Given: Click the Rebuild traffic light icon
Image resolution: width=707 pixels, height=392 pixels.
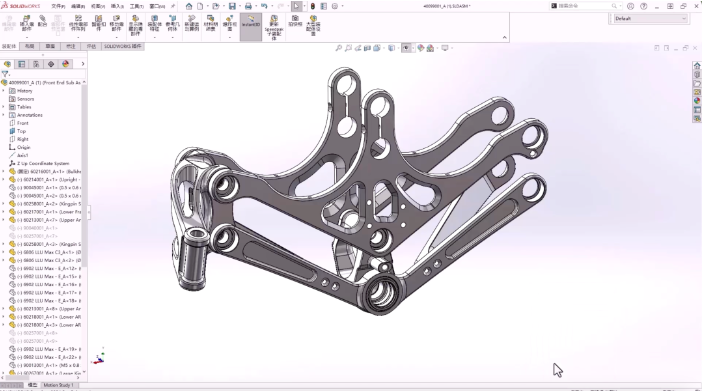Looking at the screenshot, I should pyautogui.click(x=312, y=6).
